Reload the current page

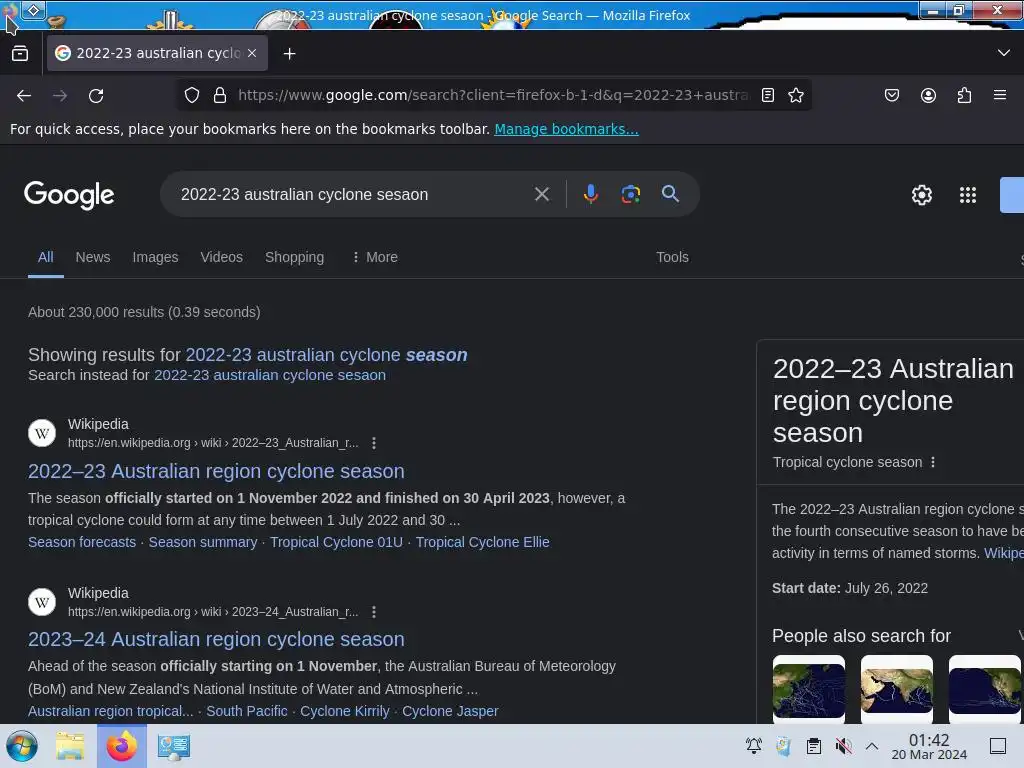click(96, 96)
